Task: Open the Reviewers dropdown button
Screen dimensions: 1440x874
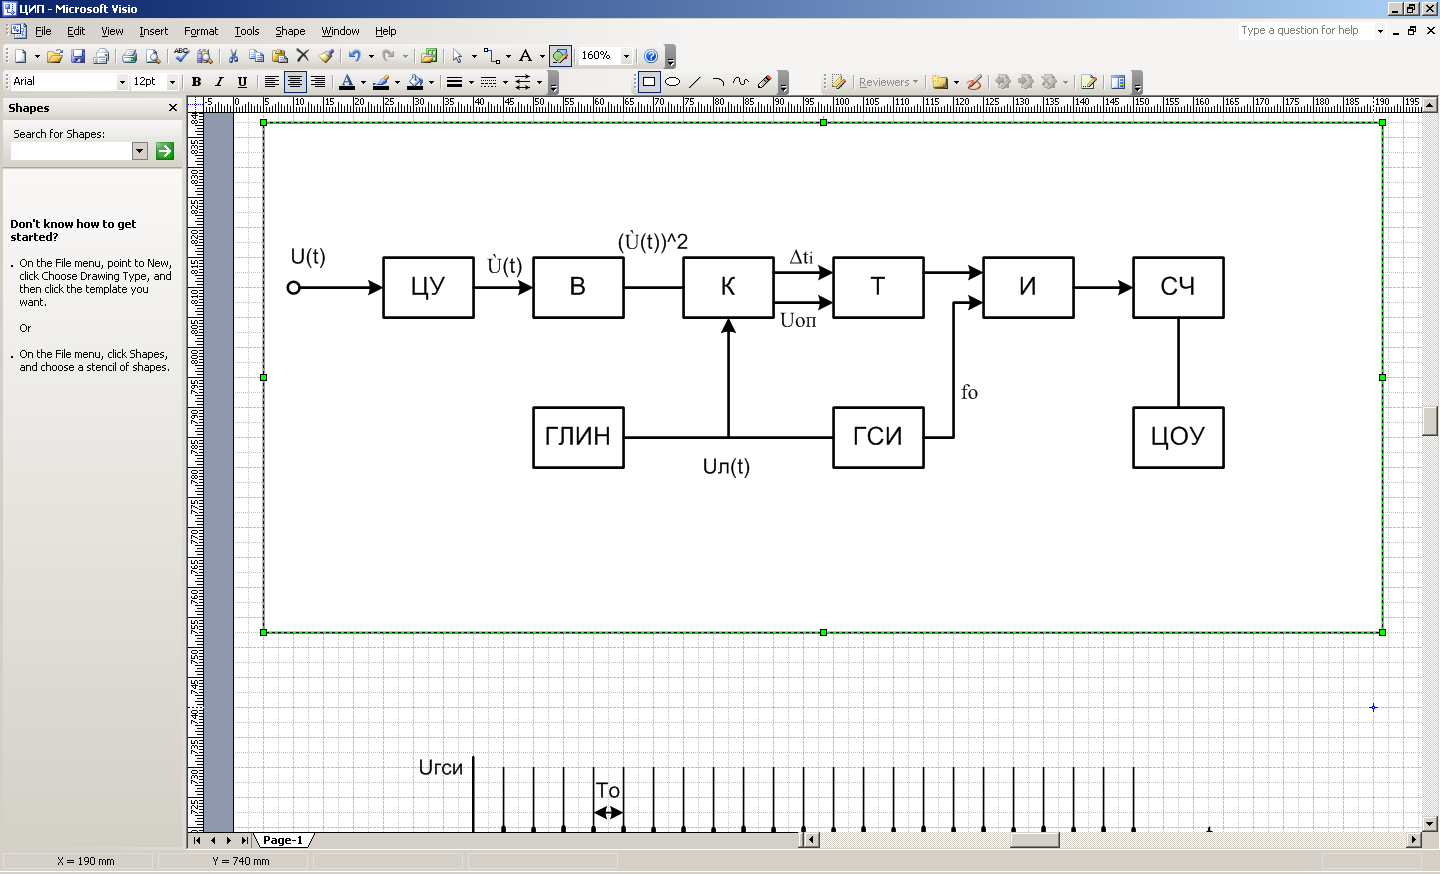Action: click(x=888, y=82)
